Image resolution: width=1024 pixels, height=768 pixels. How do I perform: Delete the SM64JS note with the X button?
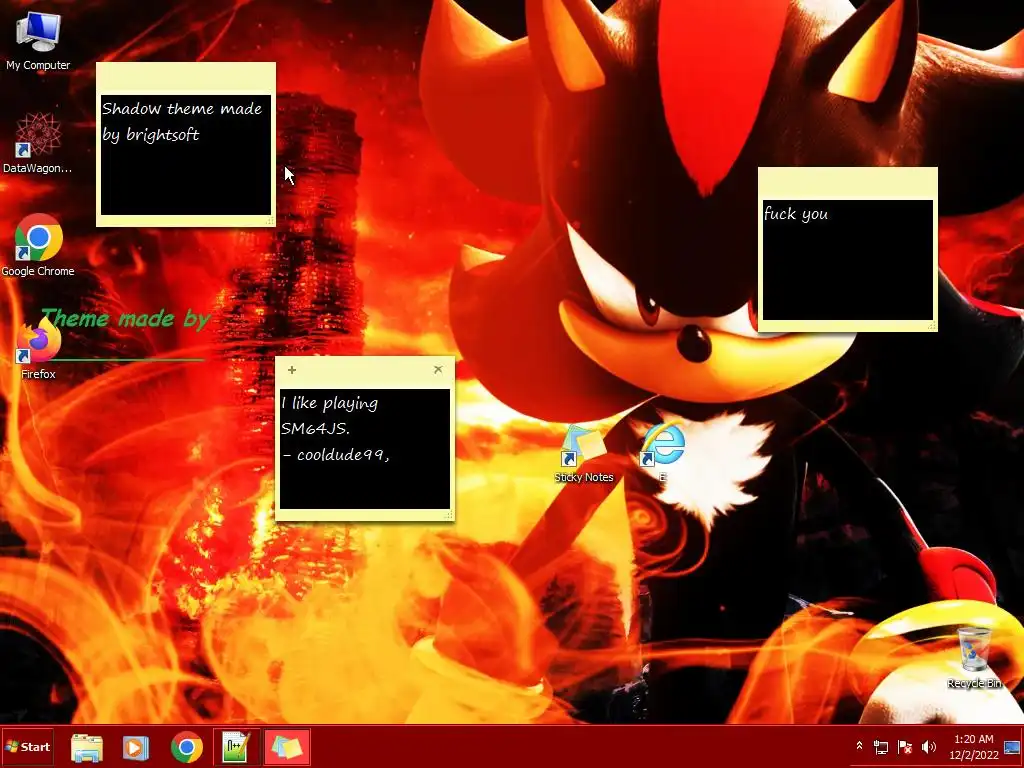click(x=438, y=370)
